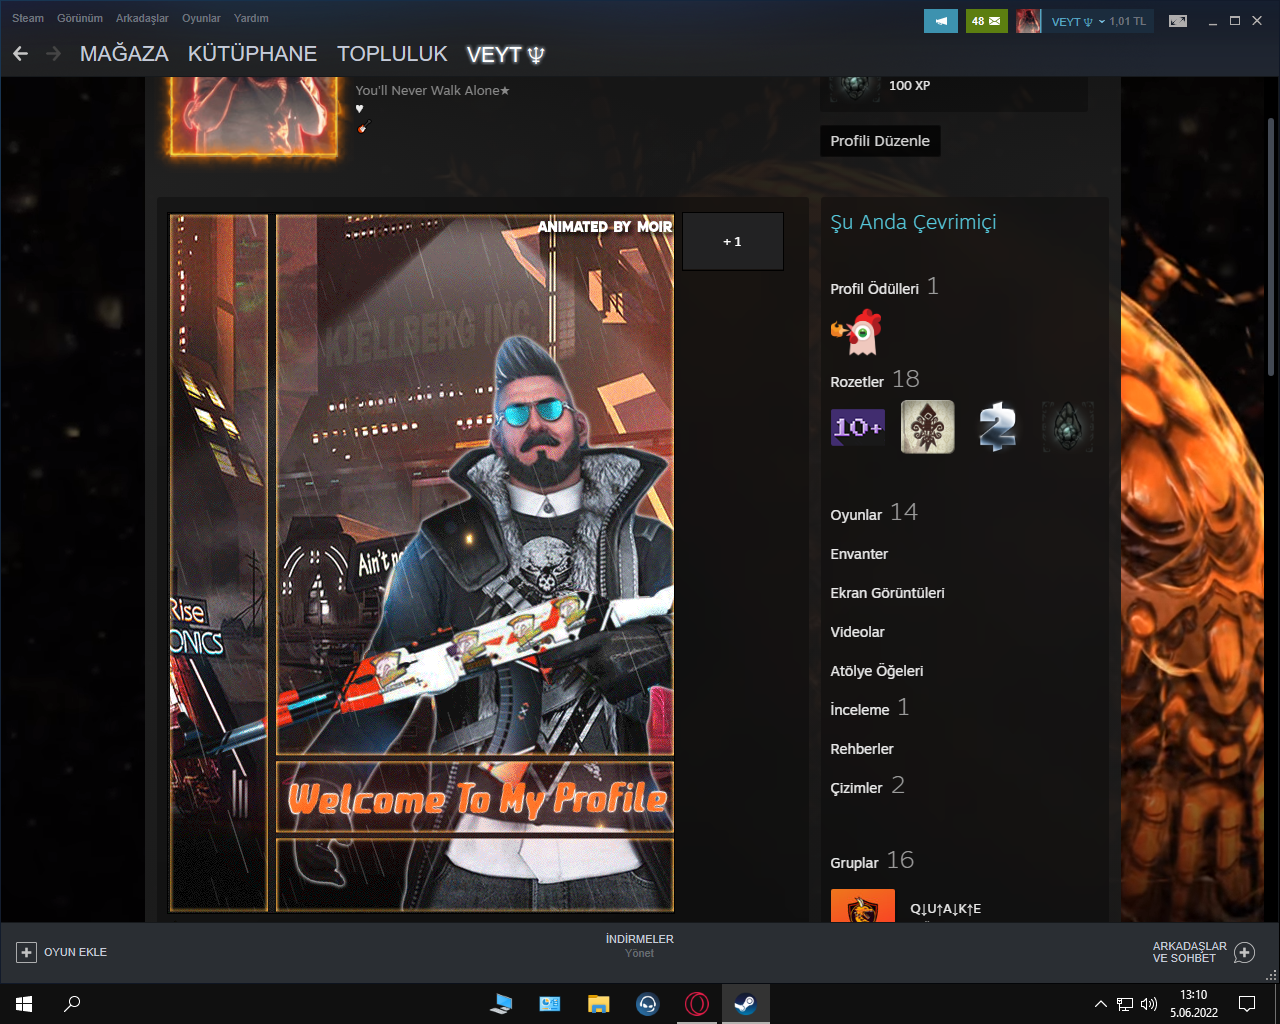This screenshot has height=1024, width=1280.
Task: Click the ARKADAŞLAR VE SOHBET label
Action: pos(1190,952)
